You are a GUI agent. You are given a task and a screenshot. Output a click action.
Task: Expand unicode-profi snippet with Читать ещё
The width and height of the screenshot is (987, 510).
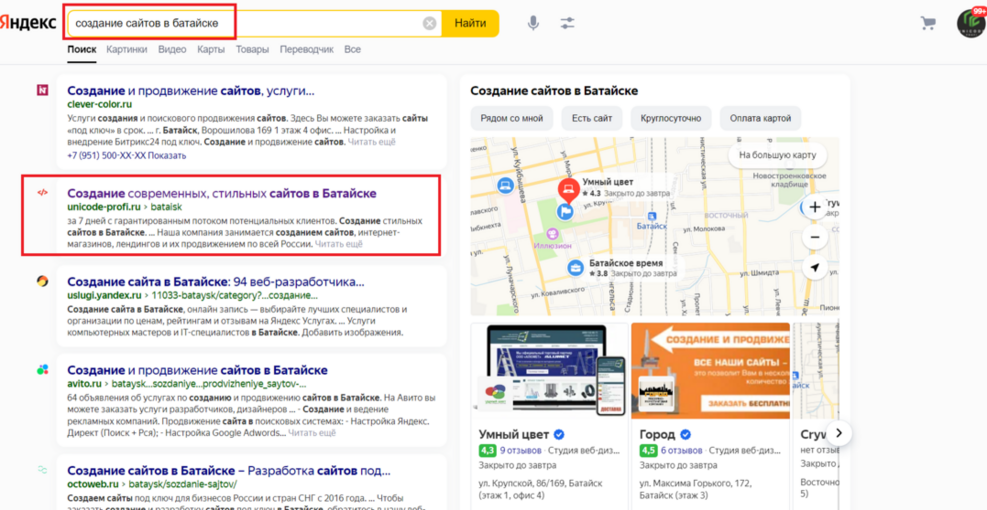click(339, 244)
